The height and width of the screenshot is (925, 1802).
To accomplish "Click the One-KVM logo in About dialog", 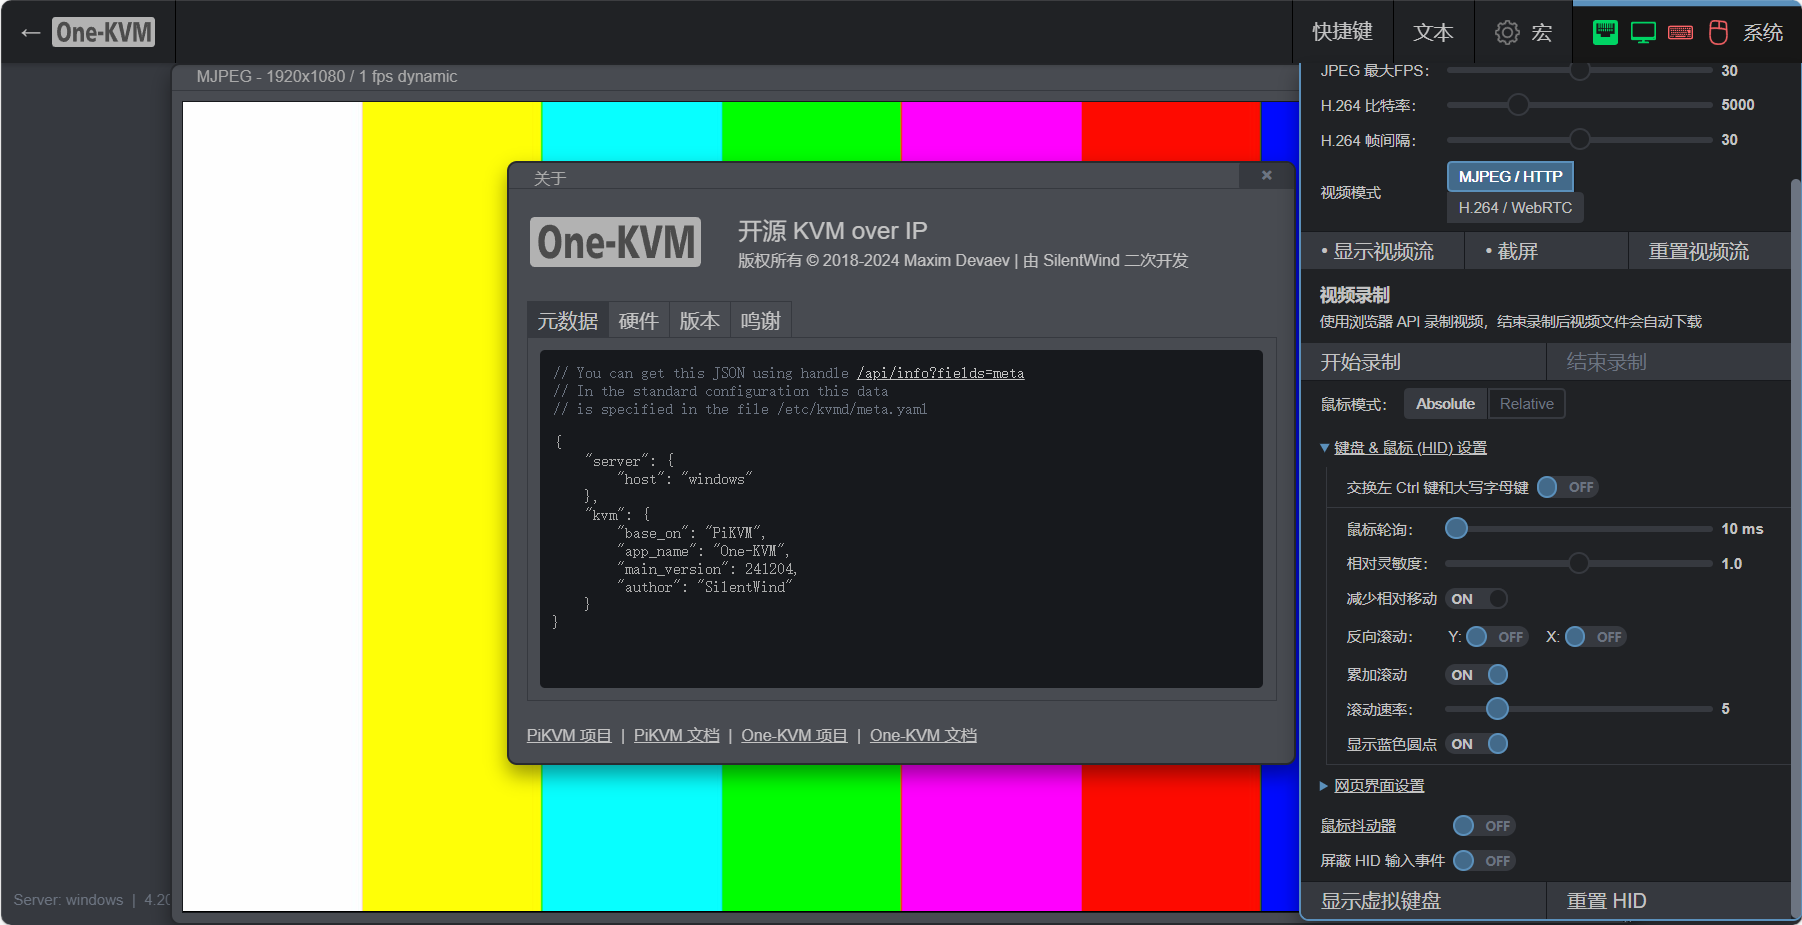I will click(x=615, y=243).
